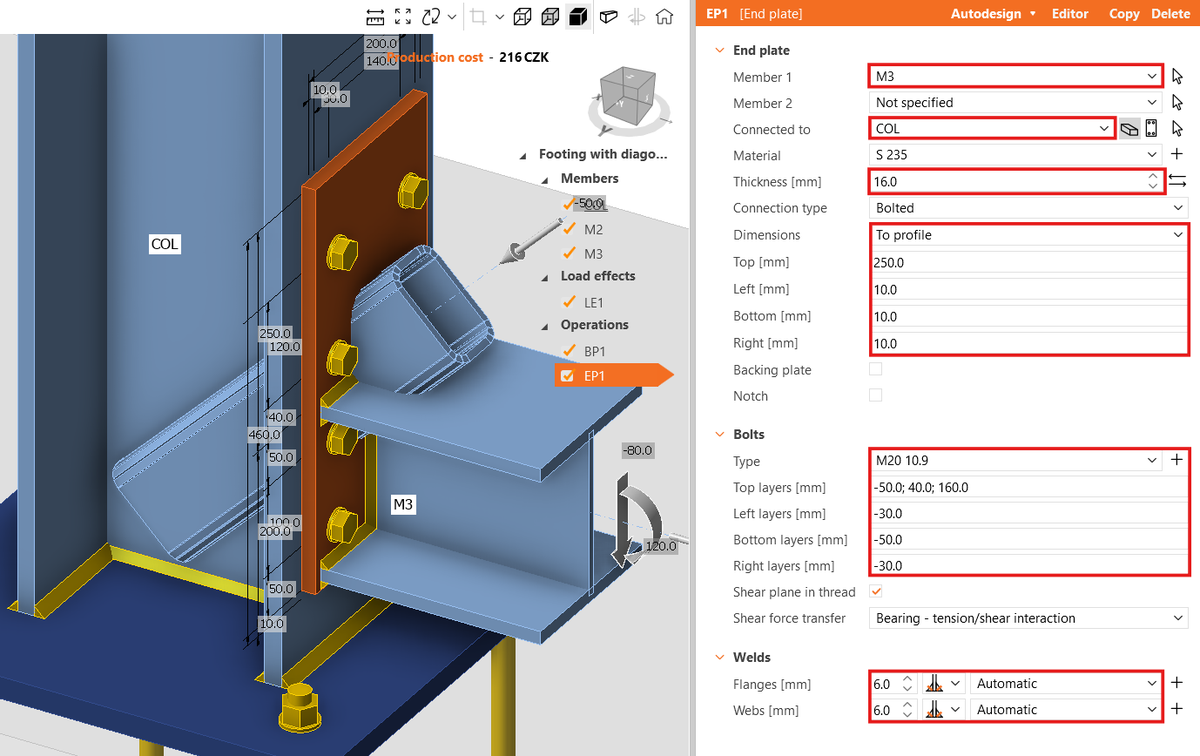Open the Autodesign menu
The height and width of the screenshot is (756, 1200).
coord(987,14)
